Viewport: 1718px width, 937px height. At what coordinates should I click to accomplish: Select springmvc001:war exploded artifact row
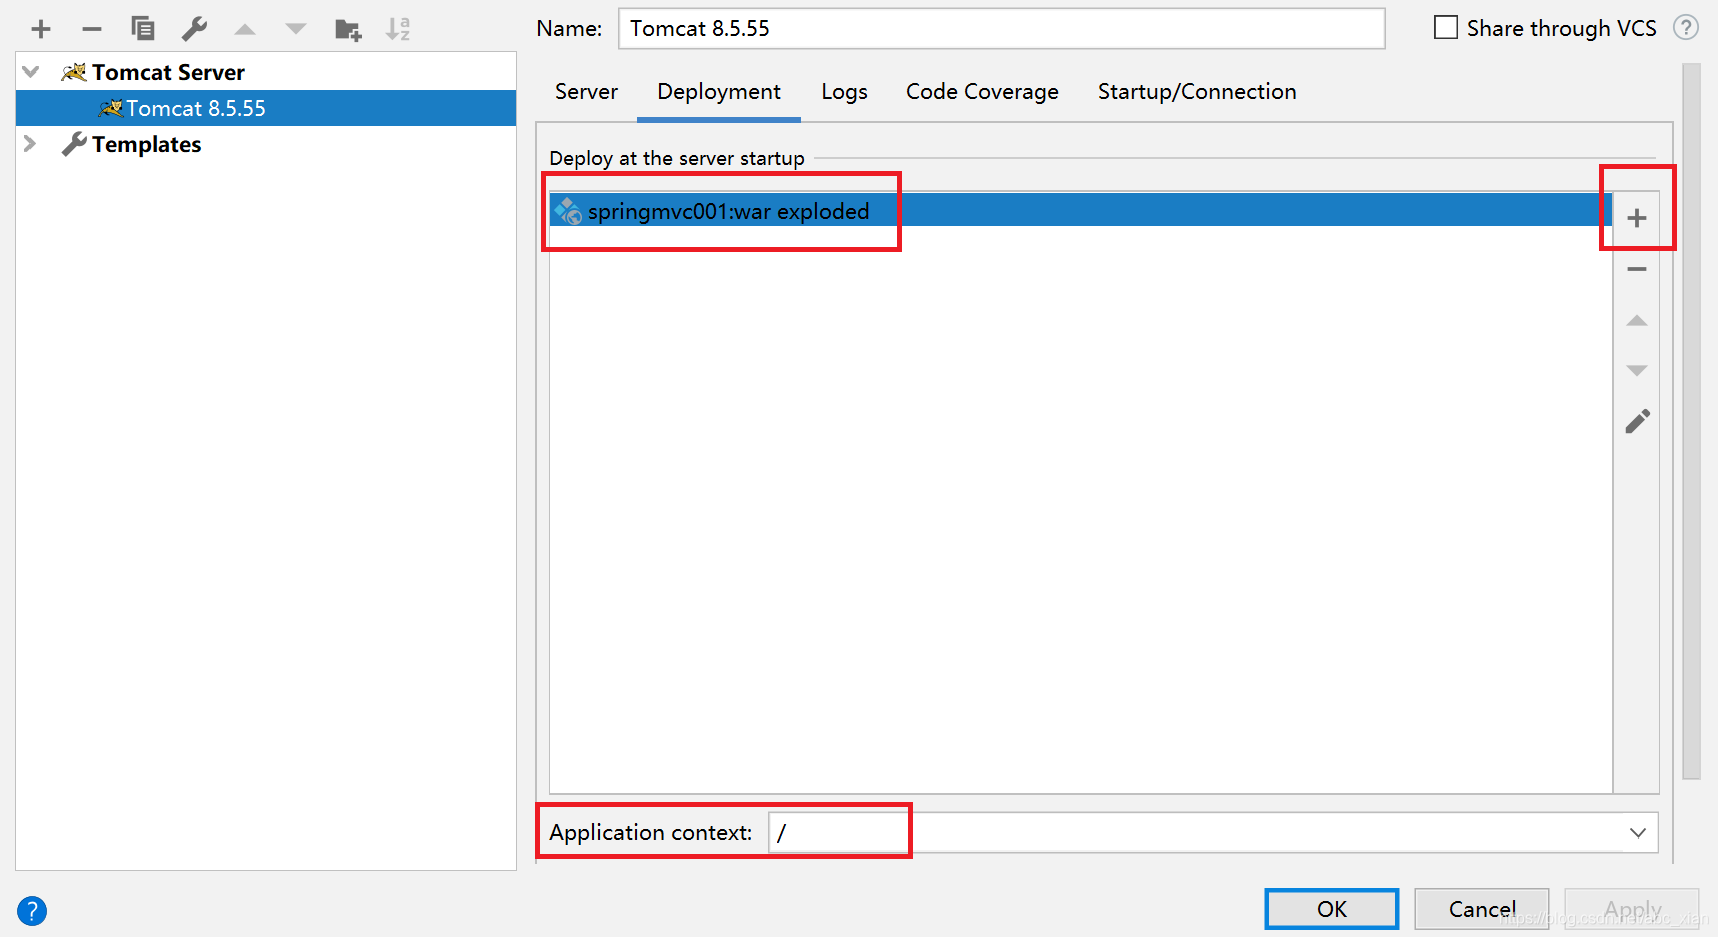point(1080,211)
